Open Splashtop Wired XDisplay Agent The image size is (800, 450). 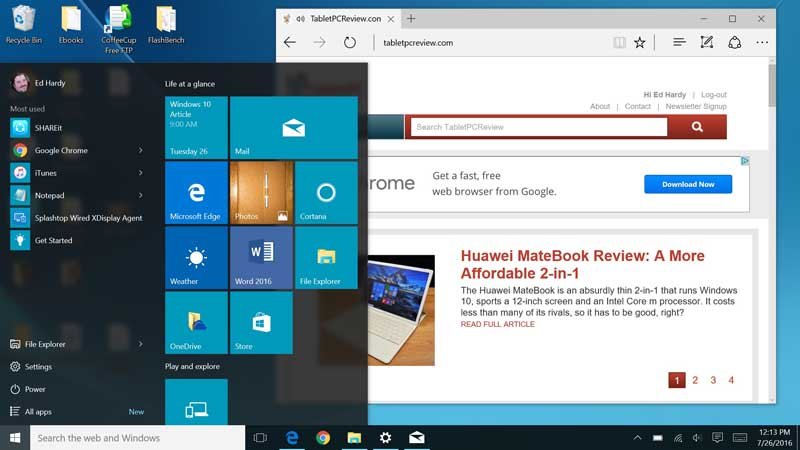pos(77,218)
